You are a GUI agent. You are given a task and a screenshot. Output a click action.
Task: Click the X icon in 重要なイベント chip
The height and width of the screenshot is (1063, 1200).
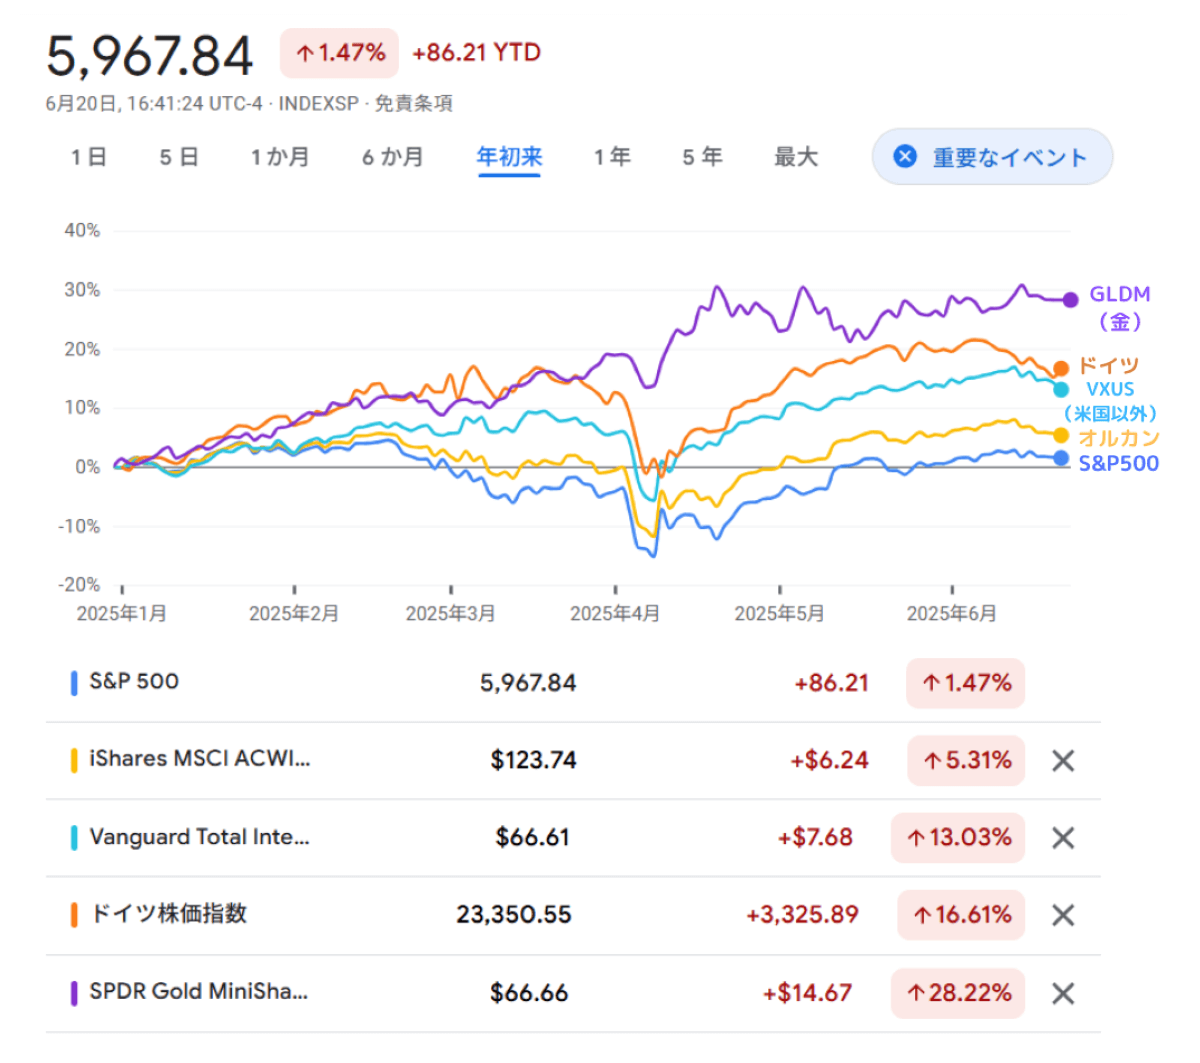tap(905, 156)
